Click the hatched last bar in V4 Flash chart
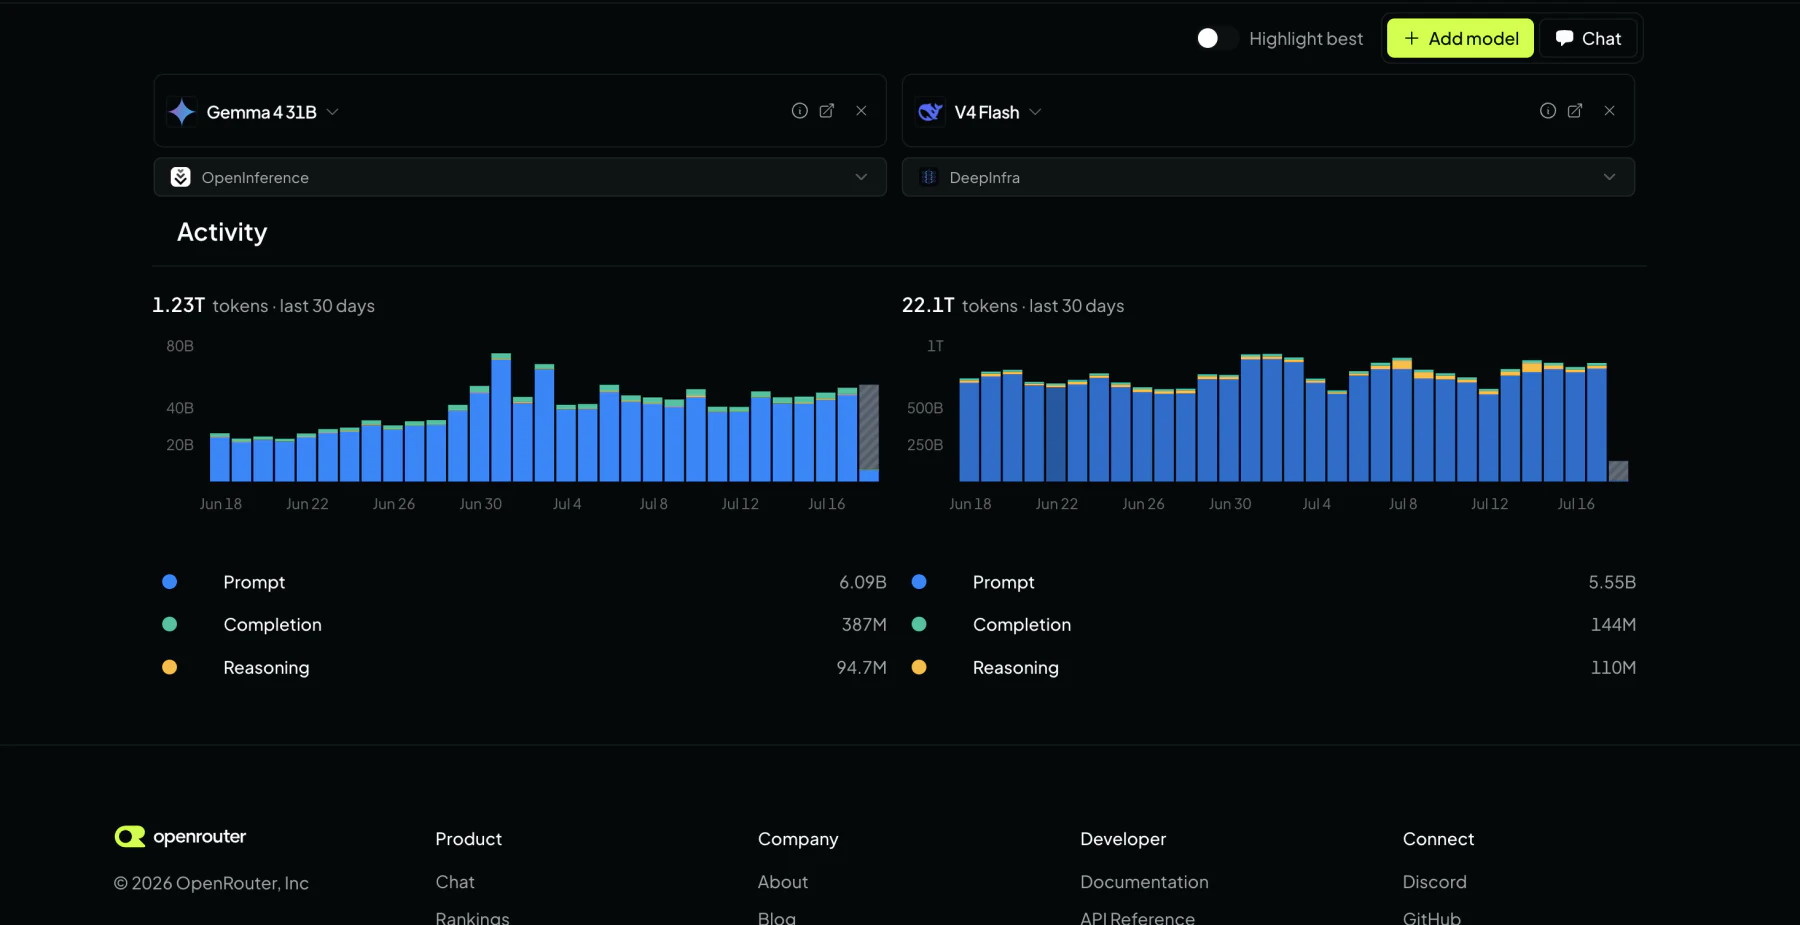Viewport: 1800px width, 925px height. tap(1618, 471)
